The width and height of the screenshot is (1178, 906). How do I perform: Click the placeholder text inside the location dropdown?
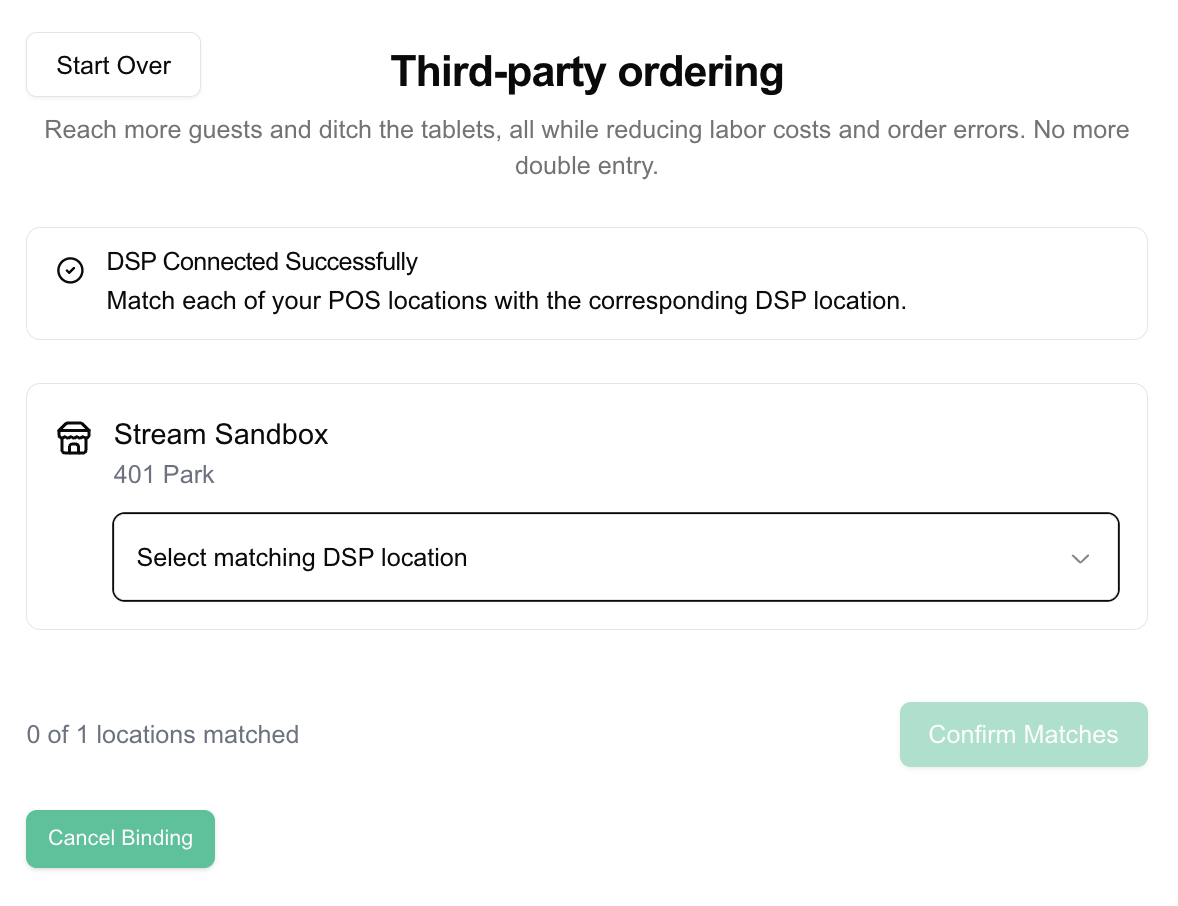[x=302, y=558]
